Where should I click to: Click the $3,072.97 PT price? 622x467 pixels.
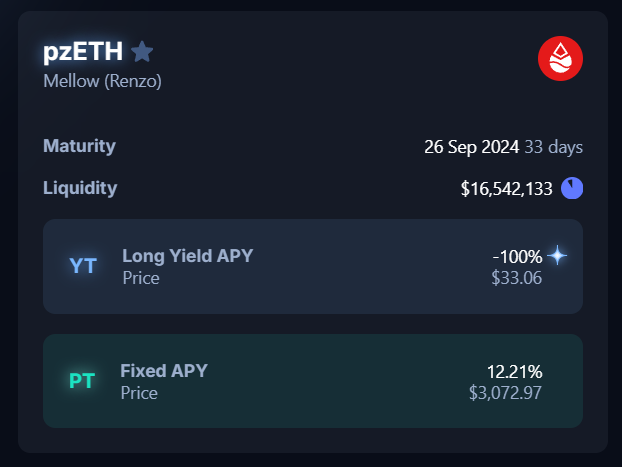click(x=505, y=393)
